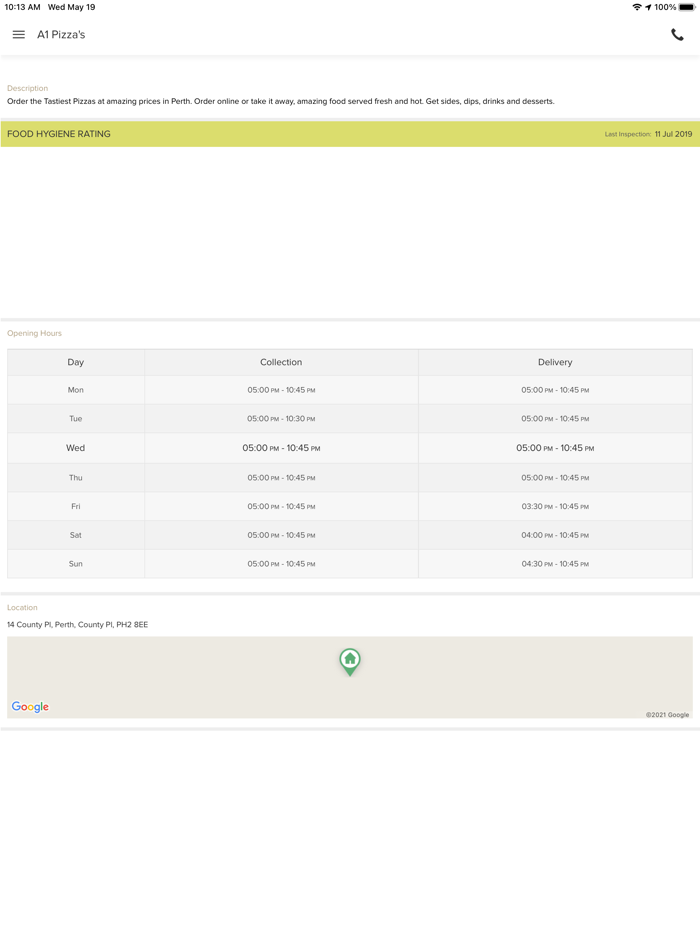Tap the A1 Pizza's title
The image size is (700, 934).
61,35
